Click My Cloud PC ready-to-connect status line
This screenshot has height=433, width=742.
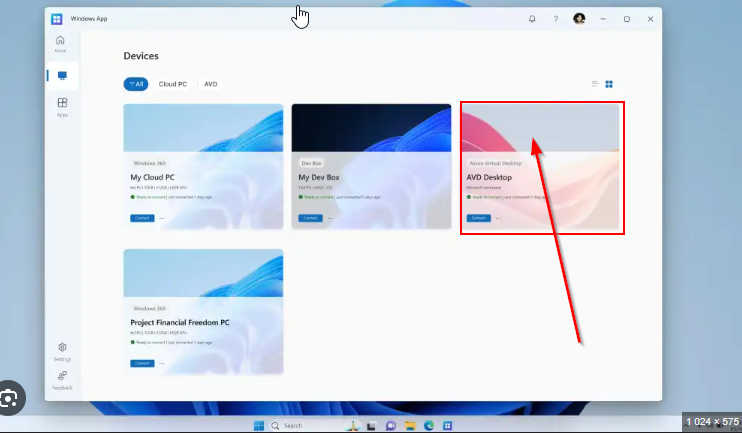coord(171,197)
